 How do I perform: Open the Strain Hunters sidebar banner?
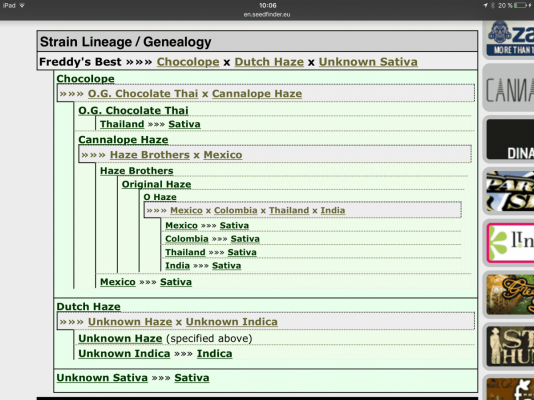click(510, 346)
